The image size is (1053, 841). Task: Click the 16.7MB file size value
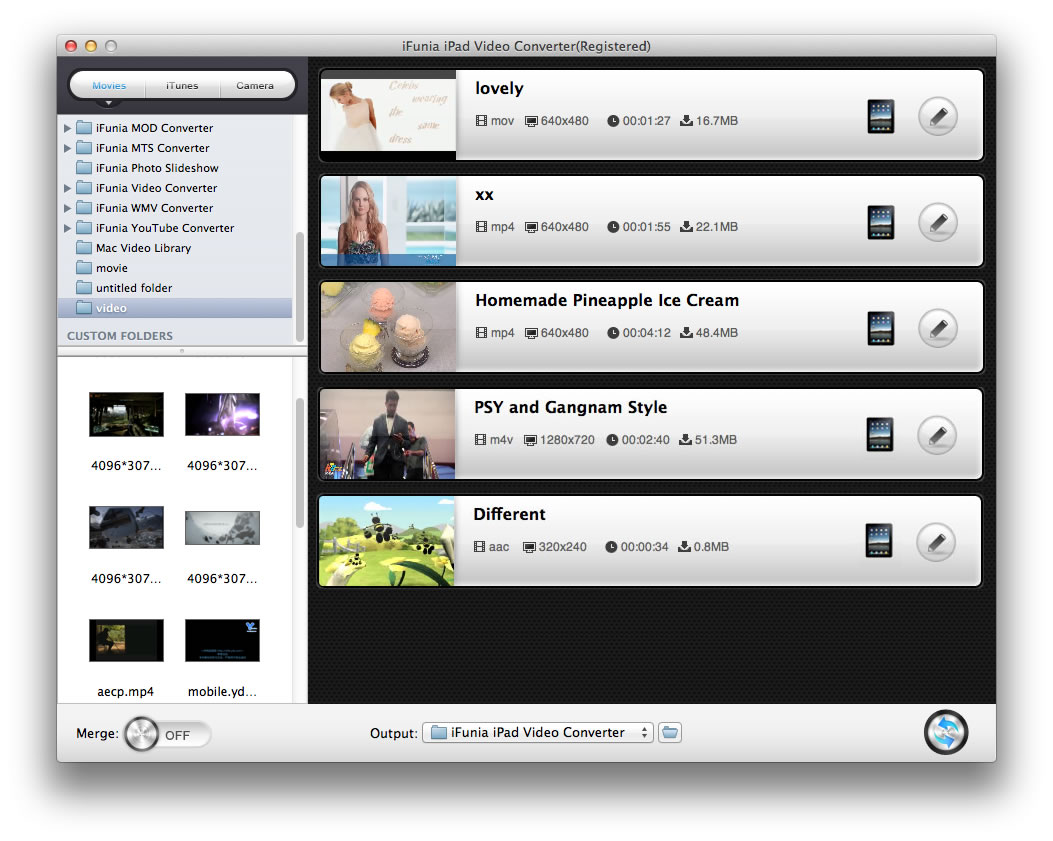pyautogui.click(x=717, y=121)
